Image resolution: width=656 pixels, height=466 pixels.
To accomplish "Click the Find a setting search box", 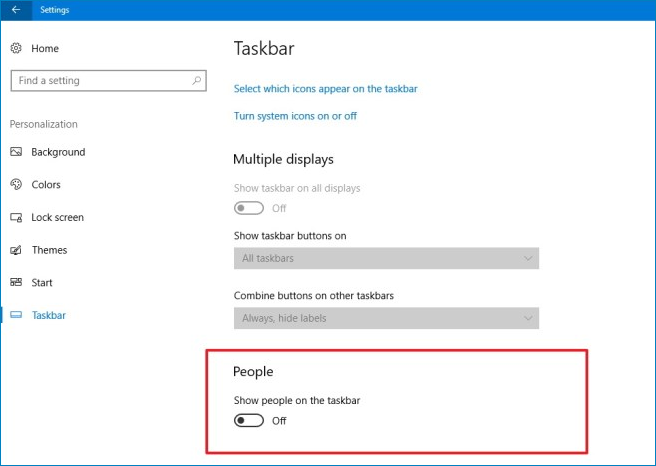I will pos(108,80).
